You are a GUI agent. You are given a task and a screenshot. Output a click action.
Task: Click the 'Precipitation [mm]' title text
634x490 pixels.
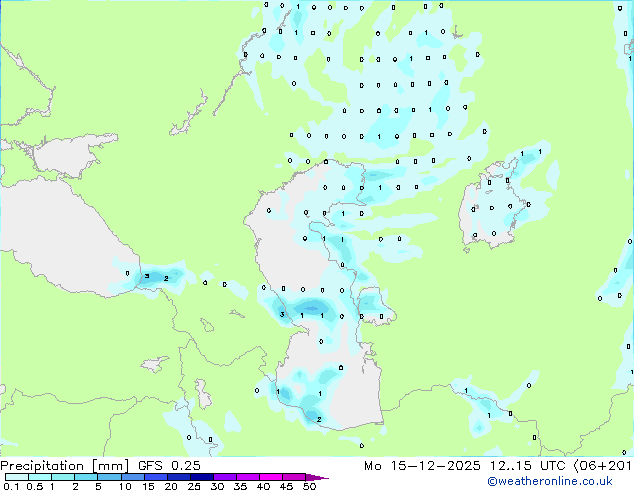(x=65, y=466)
